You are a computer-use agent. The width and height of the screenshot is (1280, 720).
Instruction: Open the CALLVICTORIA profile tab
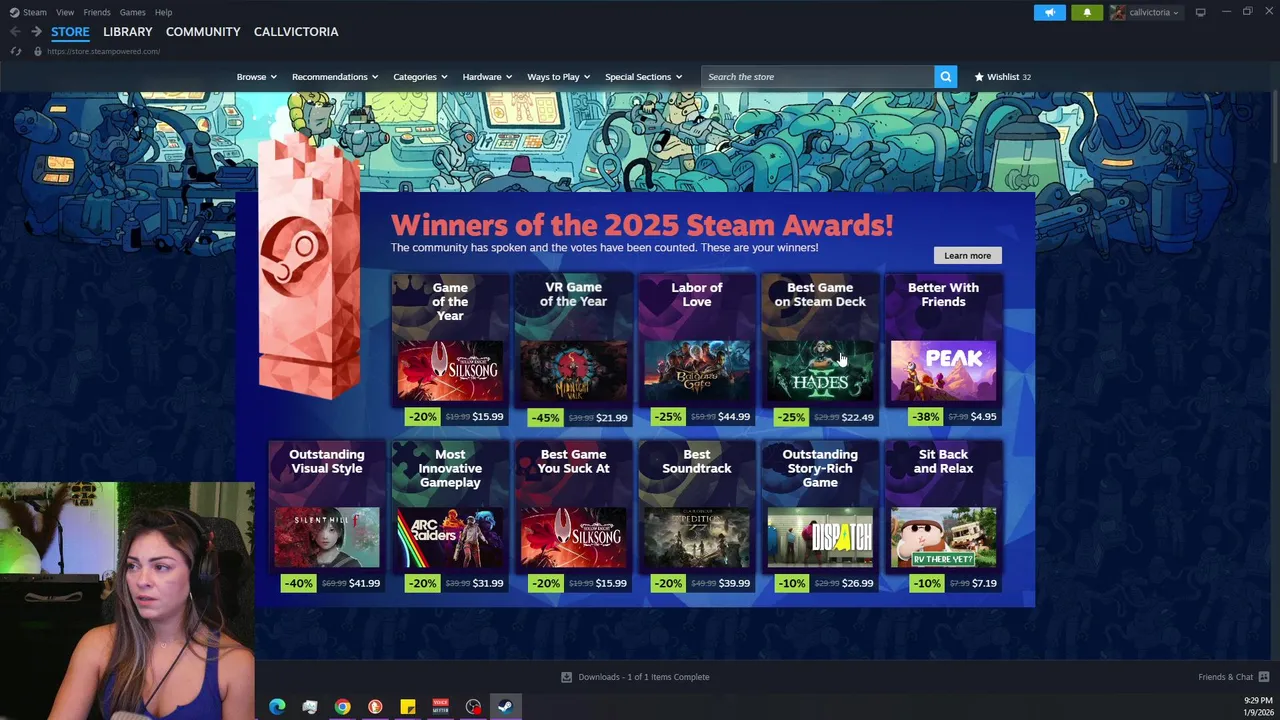click(x=296, y=32)
